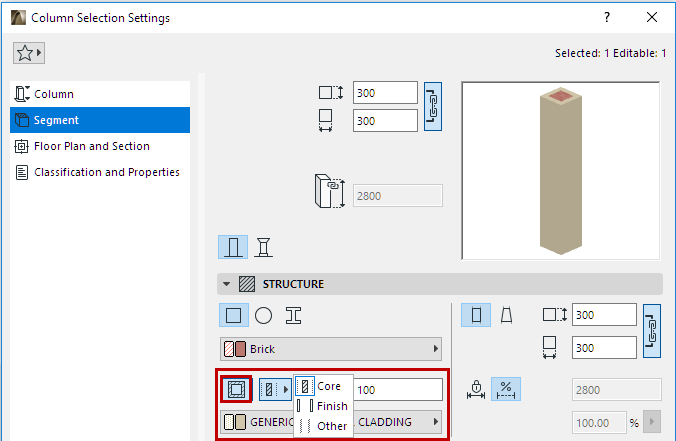The image size is (676, 441).
Task: Click the disabled 2800 segment length field
Action: click(617, 390)
